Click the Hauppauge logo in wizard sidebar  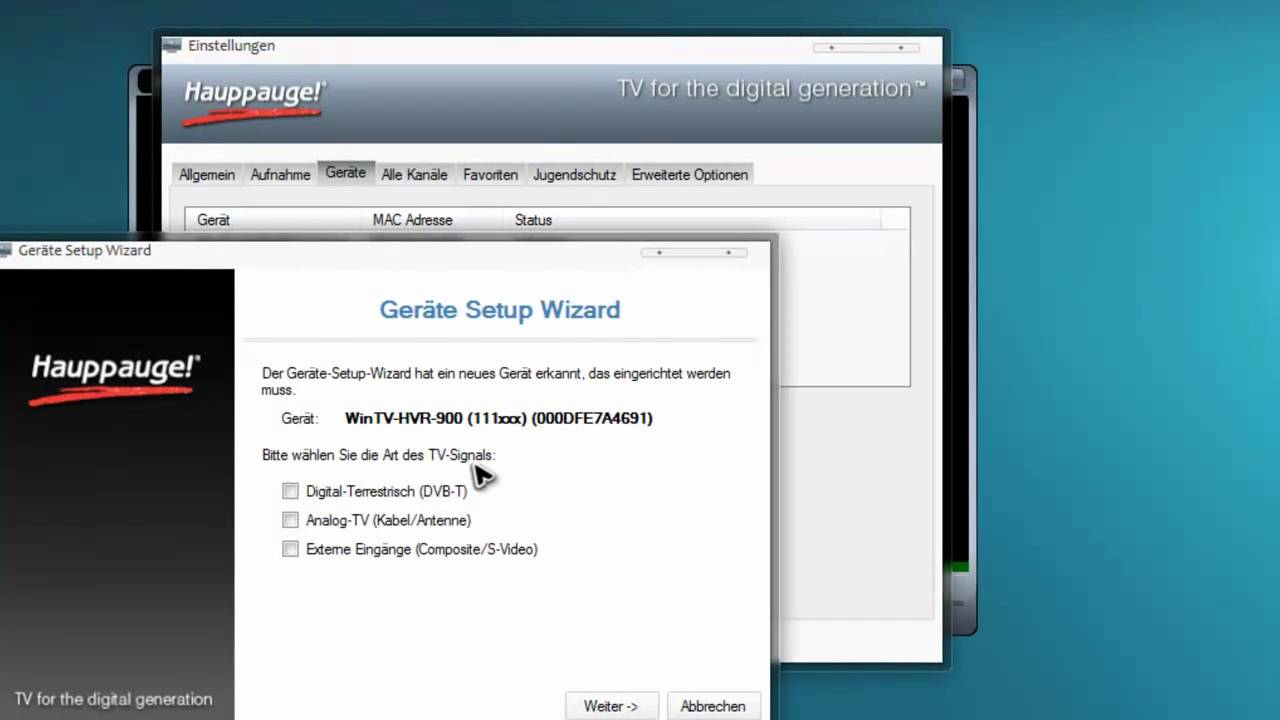tap(115, 378)
